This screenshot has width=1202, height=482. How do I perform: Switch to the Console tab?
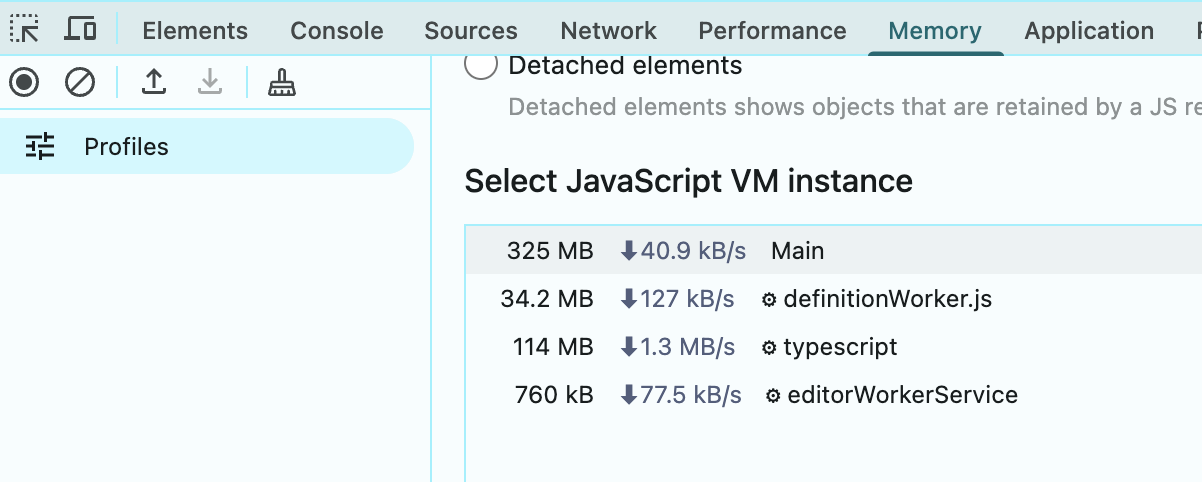click(x=336, y=31)
